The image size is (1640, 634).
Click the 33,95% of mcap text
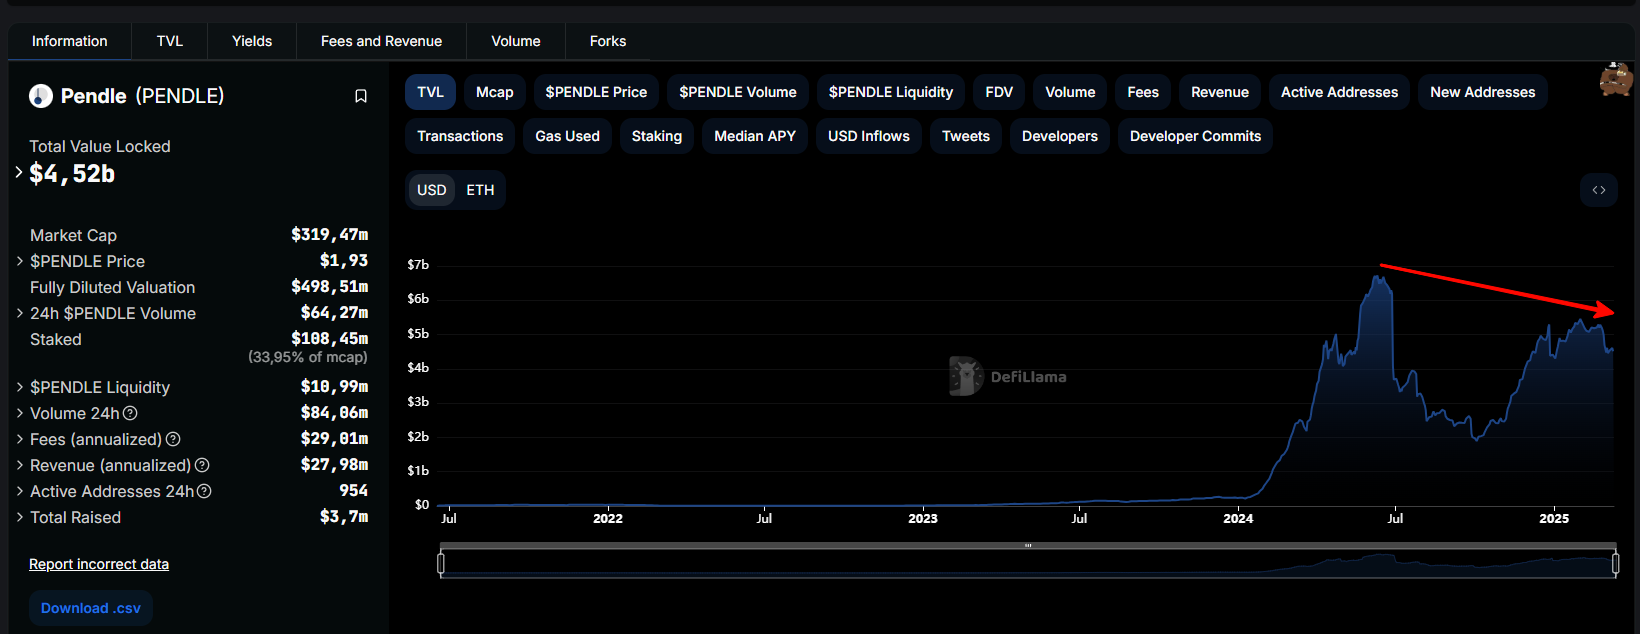[308, 357]
